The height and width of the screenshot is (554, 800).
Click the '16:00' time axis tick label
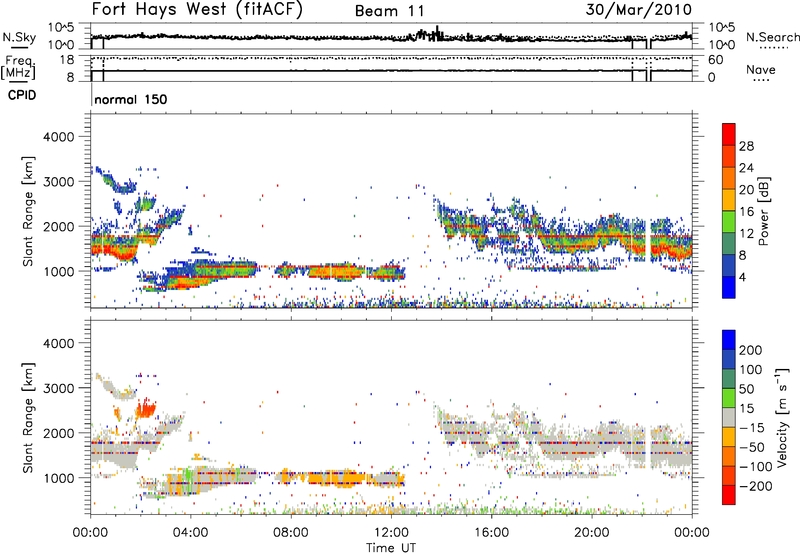[491, 533]
